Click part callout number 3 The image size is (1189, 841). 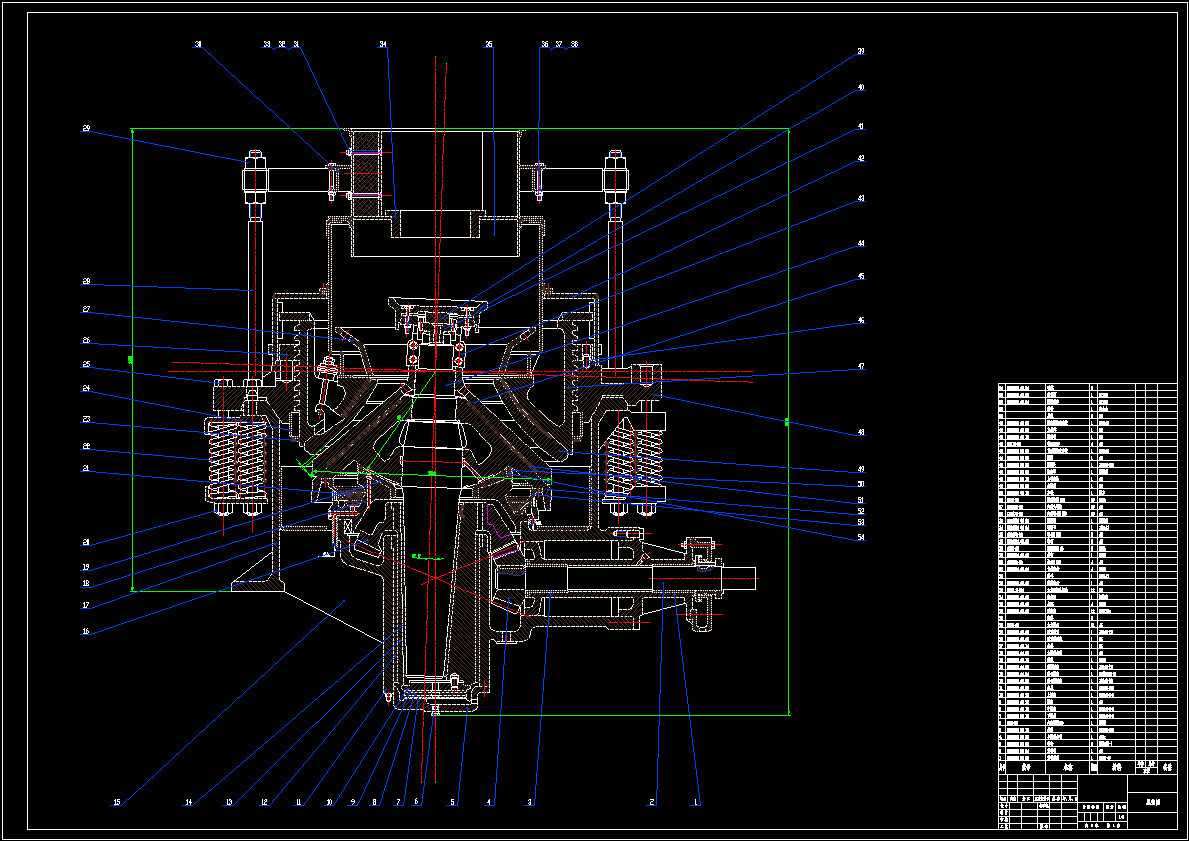[531, 802]
